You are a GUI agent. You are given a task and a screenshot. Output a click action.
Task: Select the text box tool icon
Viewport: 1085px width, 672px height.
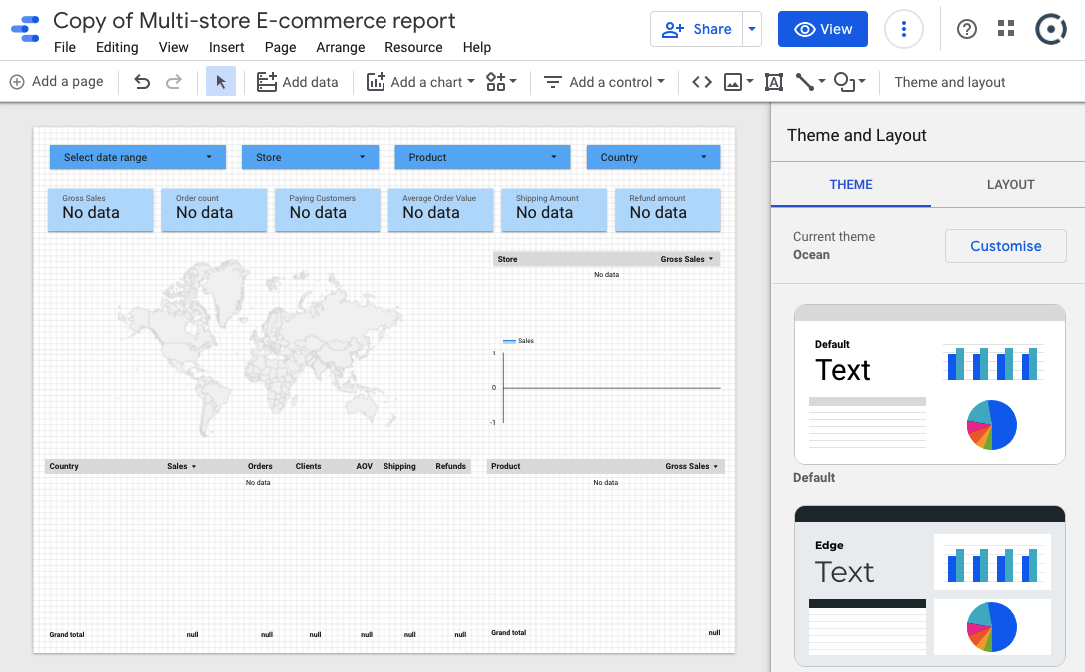click(x=774, y=82)
